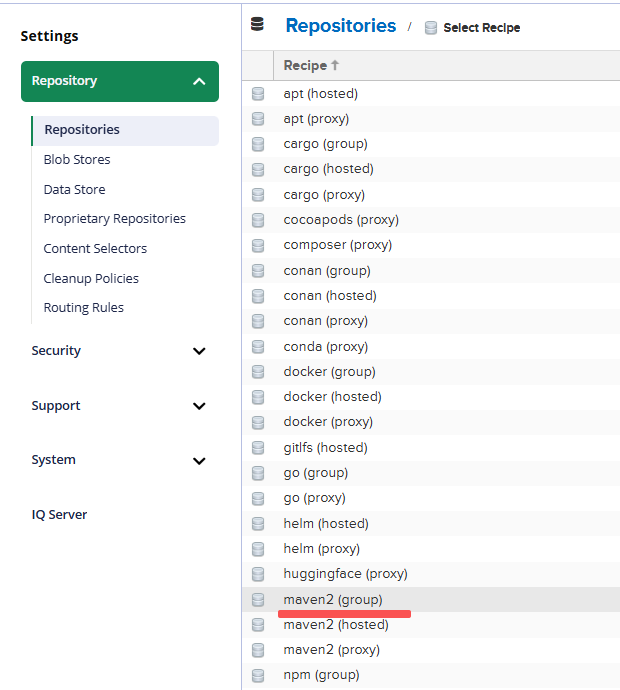Click the icon for composer (proxy)
This screenshot has height=690, width=620.
click(258, 245)
